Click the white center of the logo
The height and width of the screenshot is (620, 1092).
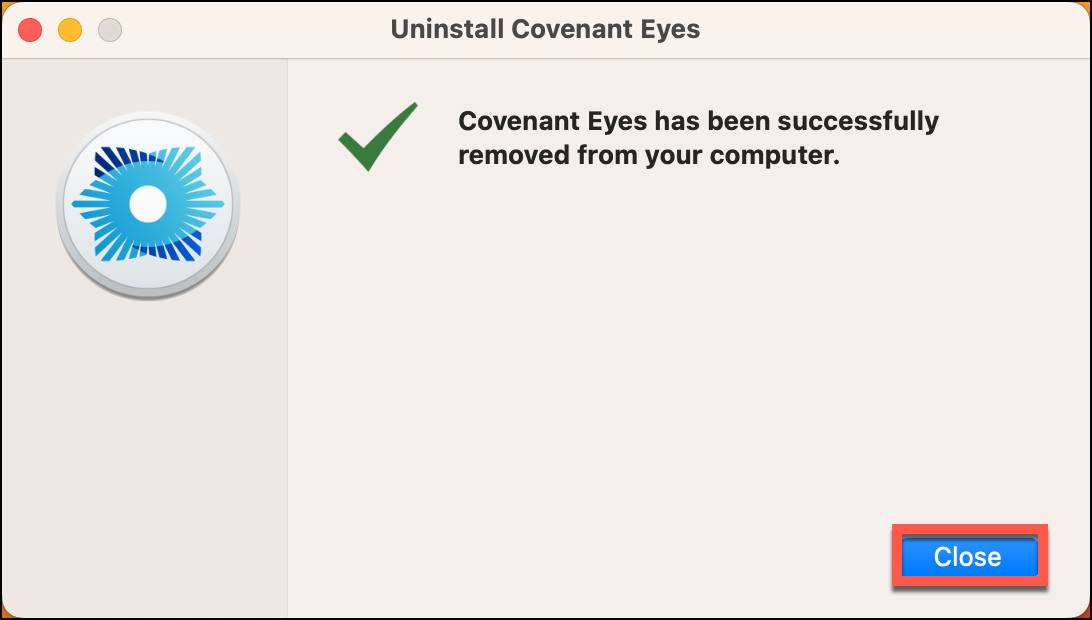[x=148, y=205]
